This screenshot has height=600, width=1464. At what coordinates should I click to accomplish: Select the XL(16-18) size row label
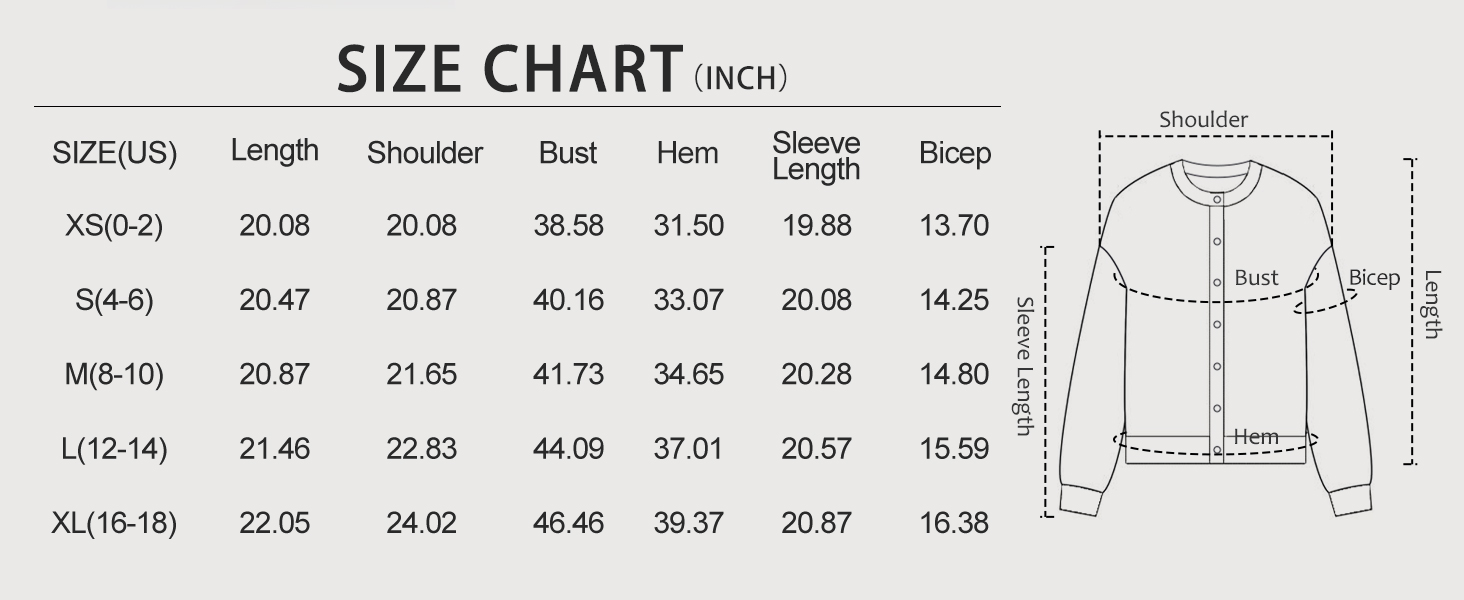click(x=114, y=523)
